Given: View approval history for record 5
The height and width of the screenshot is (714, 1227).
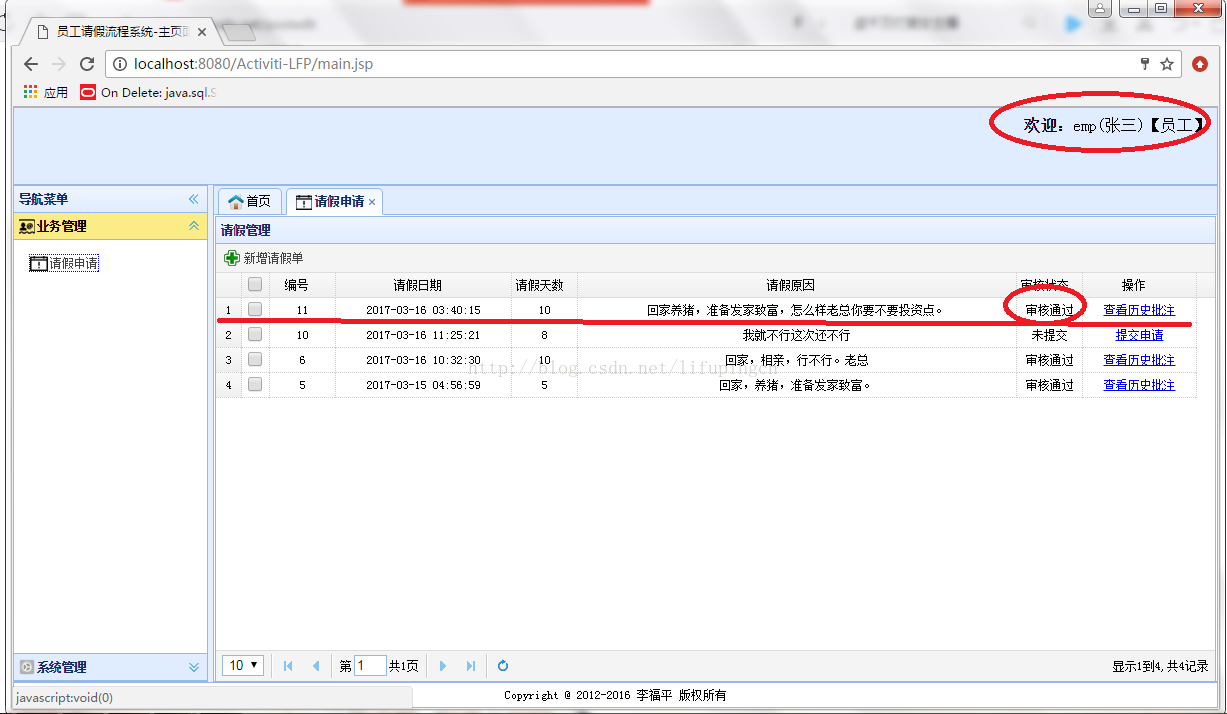Looking at the screenshot, I should pos(1139,385).
